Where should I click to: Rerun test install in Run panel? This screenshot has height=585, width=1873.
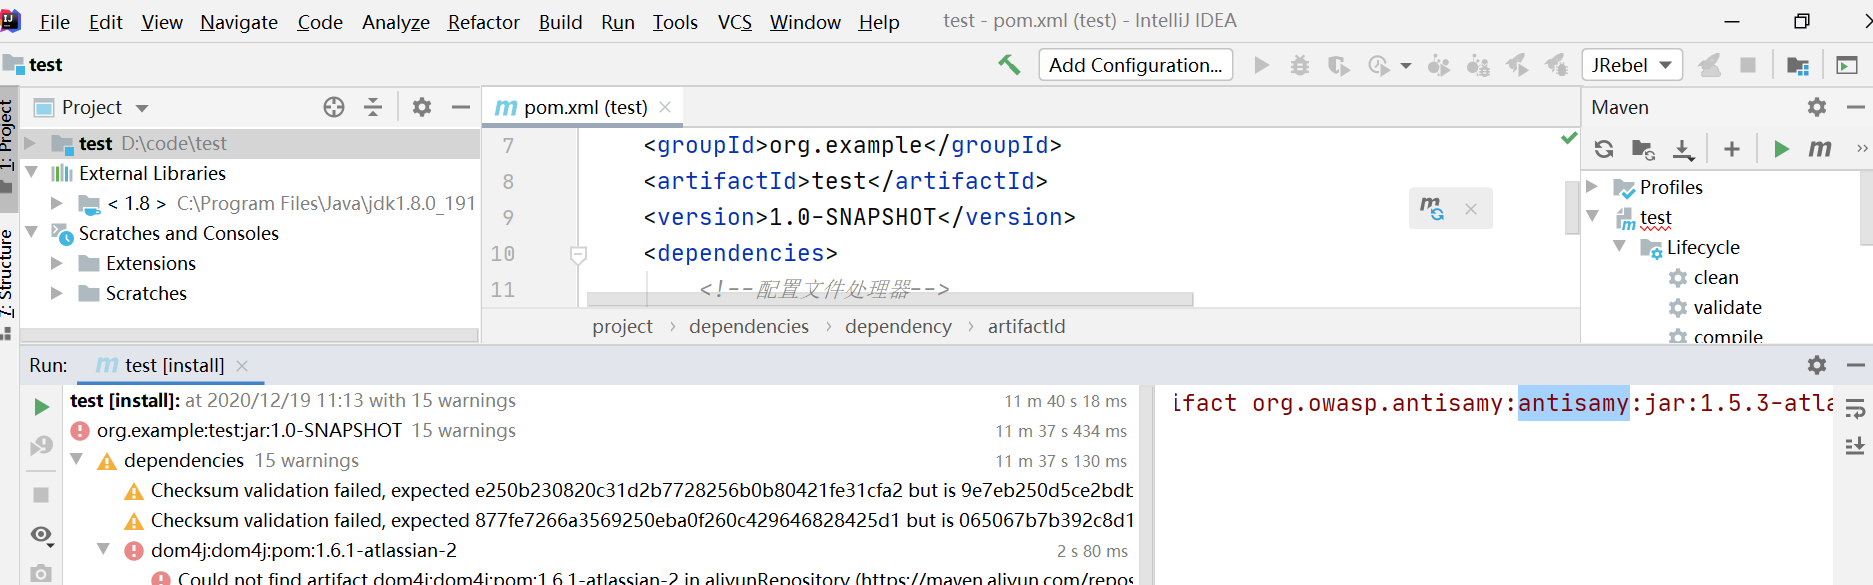(x=41, y=406)
